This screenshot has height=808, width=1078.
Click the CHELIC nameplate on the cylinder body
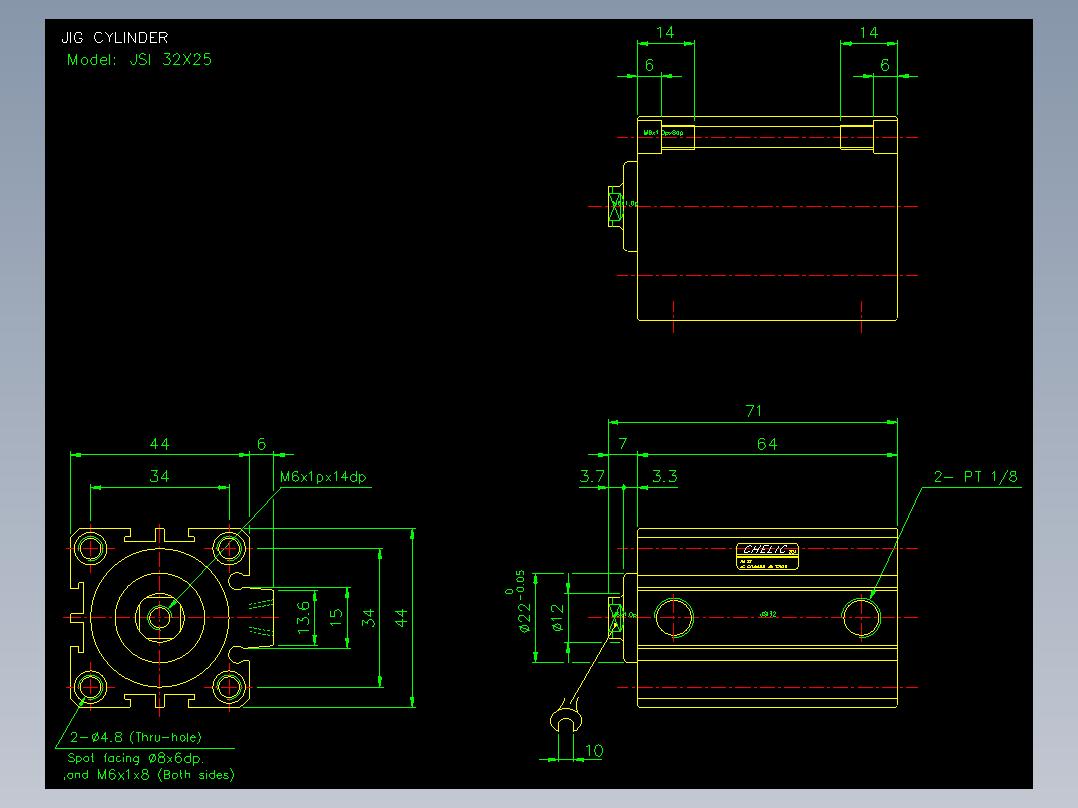pos(767,556)
